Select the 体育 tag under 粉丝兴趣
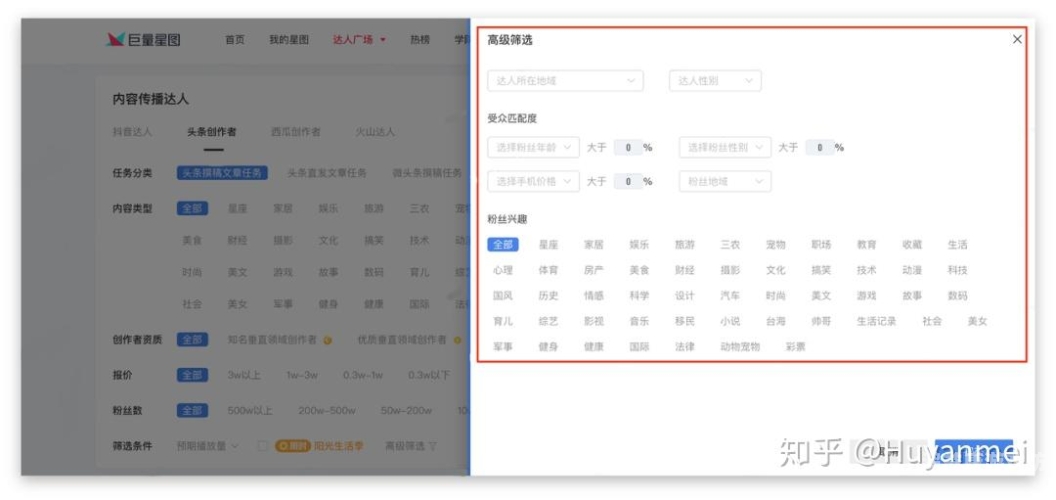The image size is (1056, 500). coord(548,270)
